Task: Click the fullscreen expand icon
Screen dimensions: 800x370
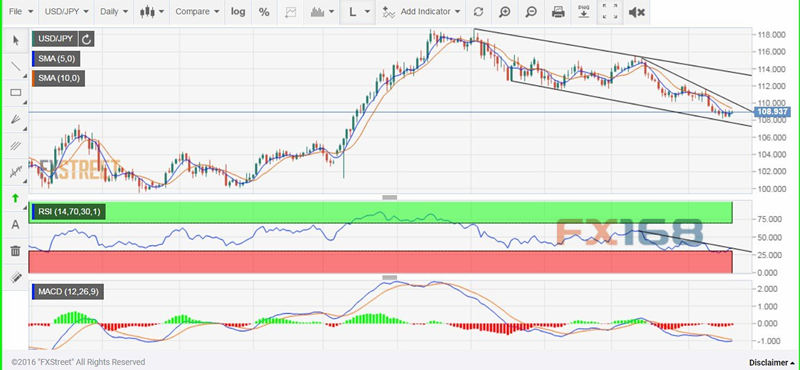Action: pos(609,12)
